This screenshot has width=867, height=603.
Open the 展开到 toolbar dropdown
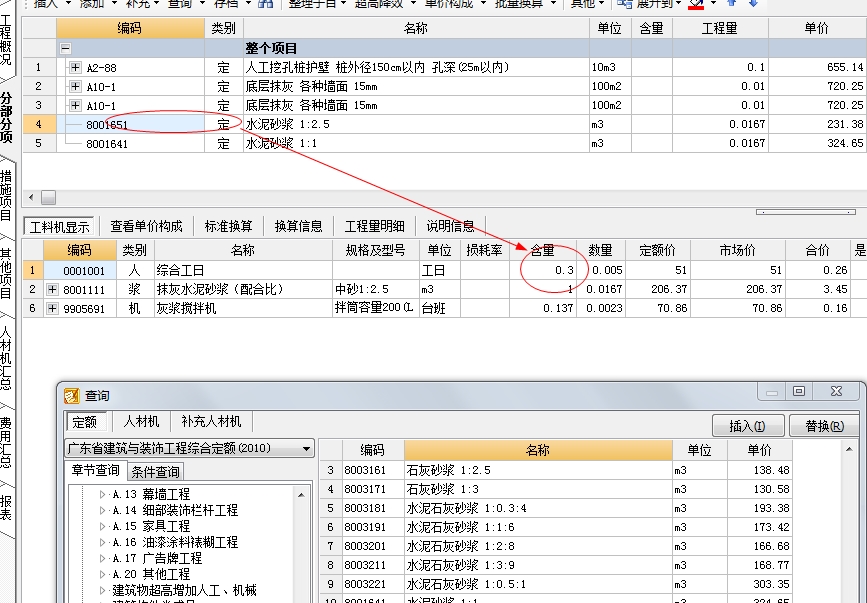point(678,3)
